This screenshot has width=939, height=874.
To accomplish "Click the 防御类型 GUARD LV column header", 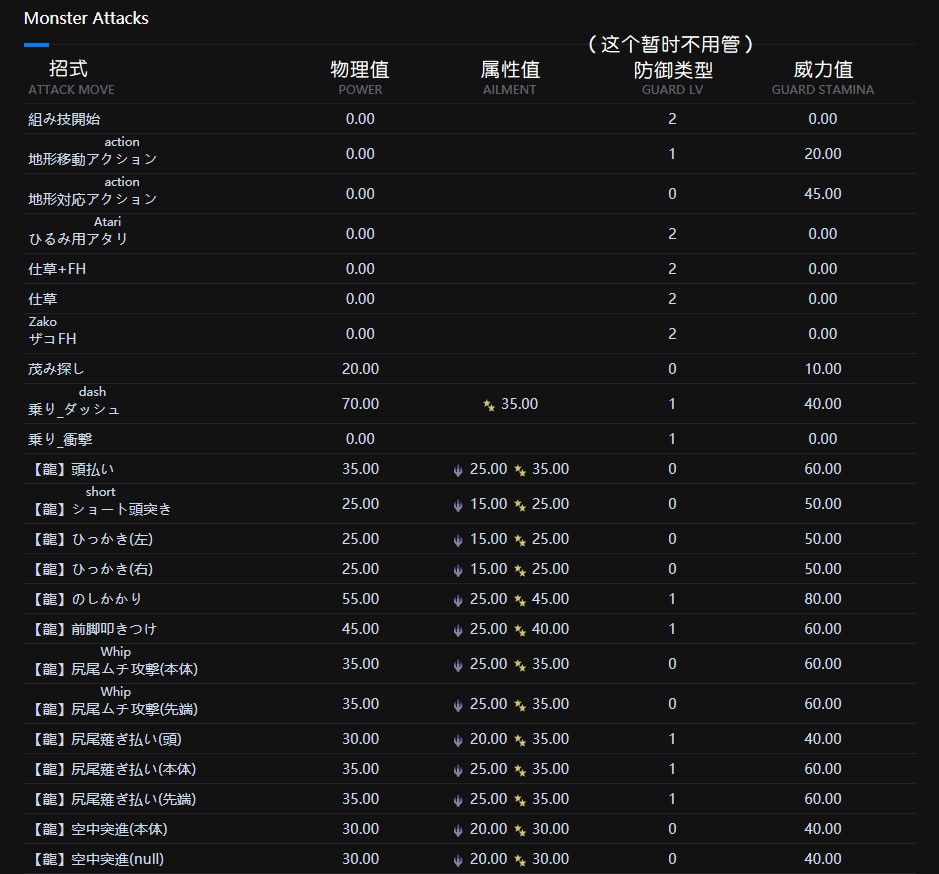I will pyautogui.click(x=673, y=78).
